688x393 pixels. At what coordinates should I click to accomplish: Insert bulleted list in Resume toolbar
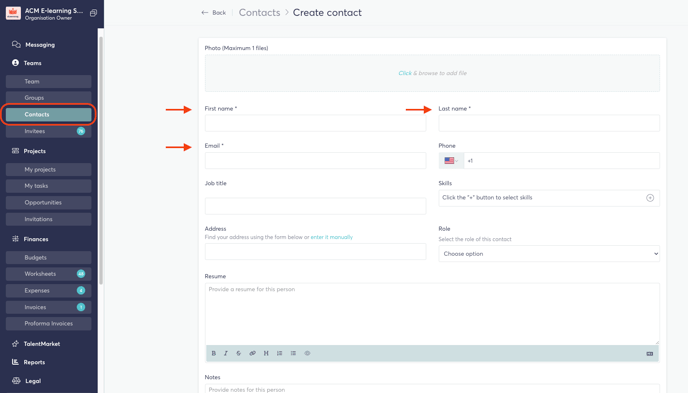(x=293, y=353)
